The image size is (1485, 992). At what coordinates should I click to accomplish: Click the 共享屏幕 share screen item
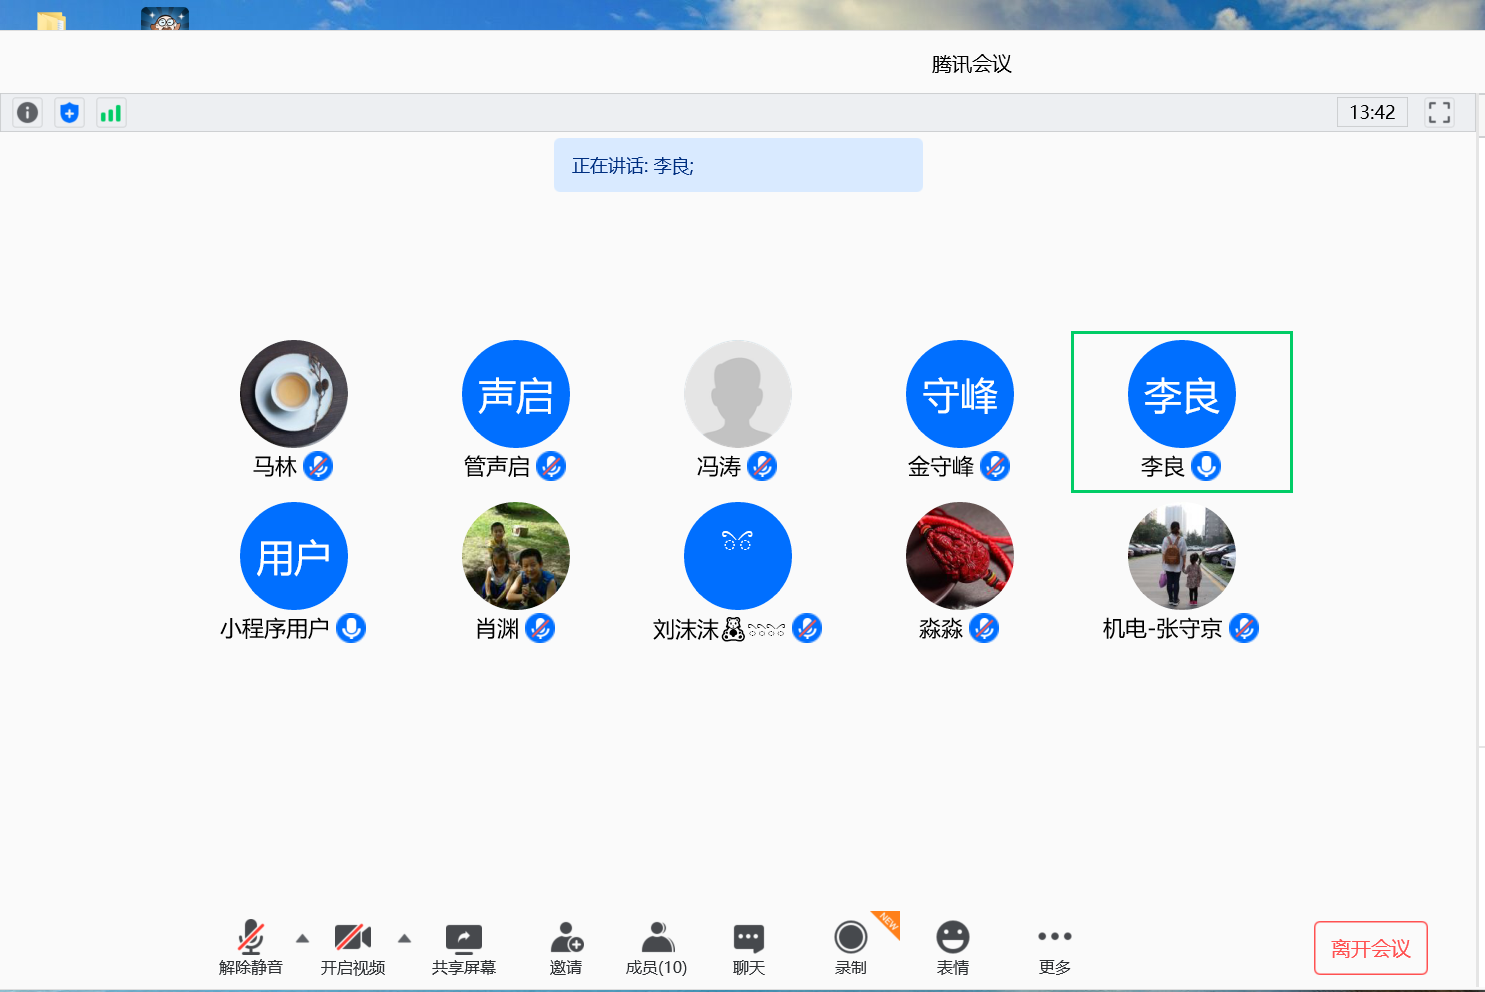coord(464,948)
